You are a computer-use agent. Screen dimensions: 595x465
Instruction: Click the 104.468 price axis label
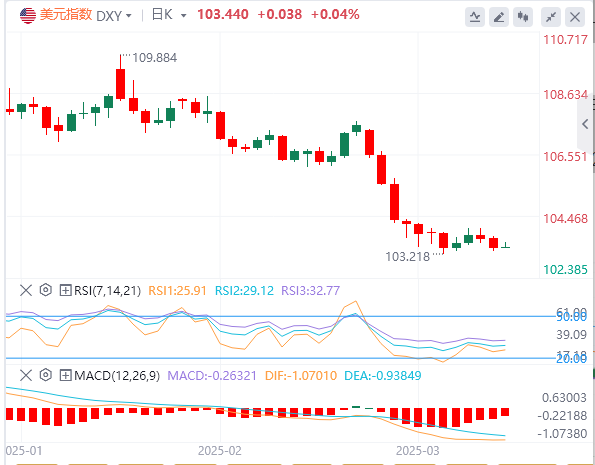566,219
